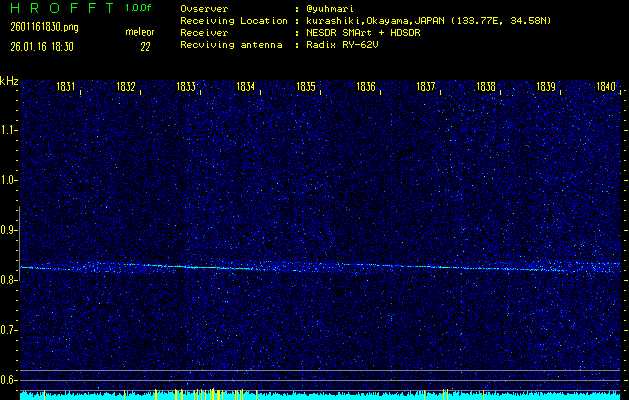Click the 0.6 frequency axis label
The width and height of the screenshot is (629, 400).
click(9, 379)
